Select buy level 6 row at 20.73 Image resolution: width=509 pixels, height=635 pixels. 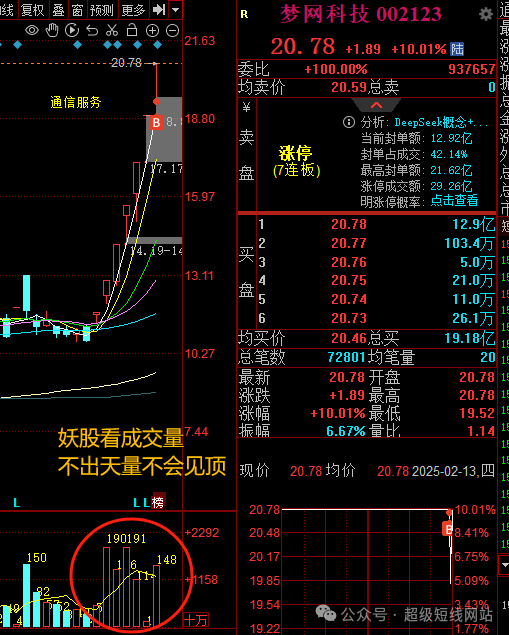coord(376,318)
